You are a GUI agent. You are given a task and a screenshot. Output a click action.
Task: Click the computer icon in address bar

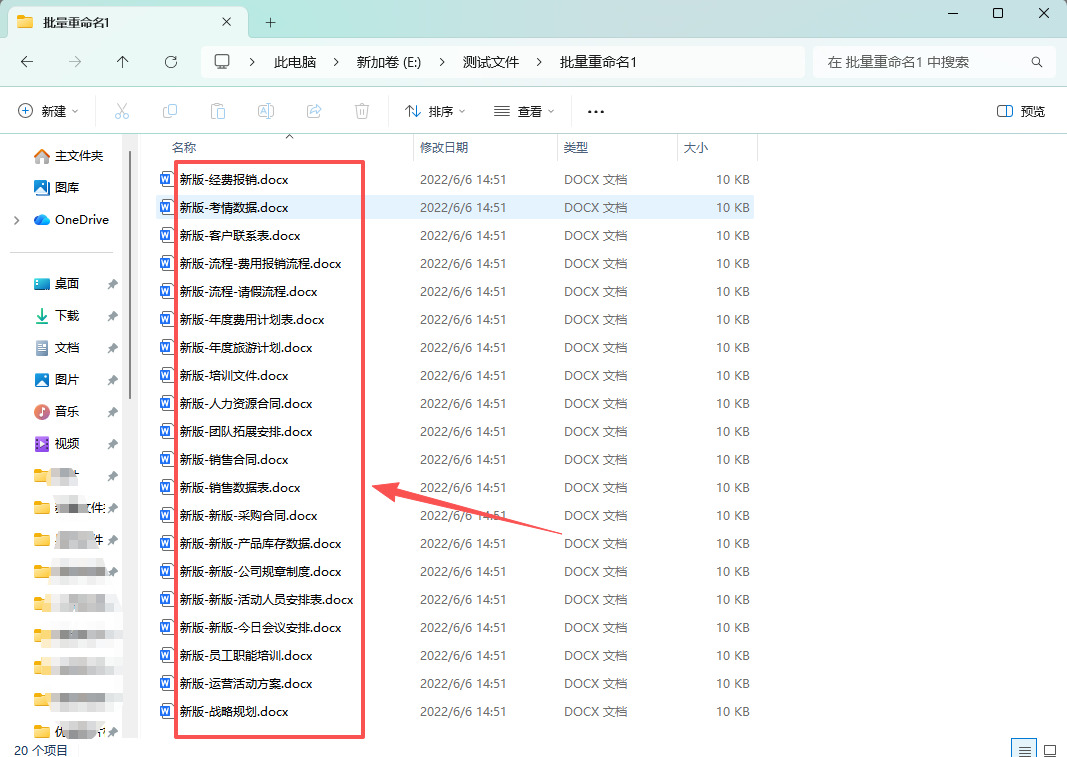[222, 62]
